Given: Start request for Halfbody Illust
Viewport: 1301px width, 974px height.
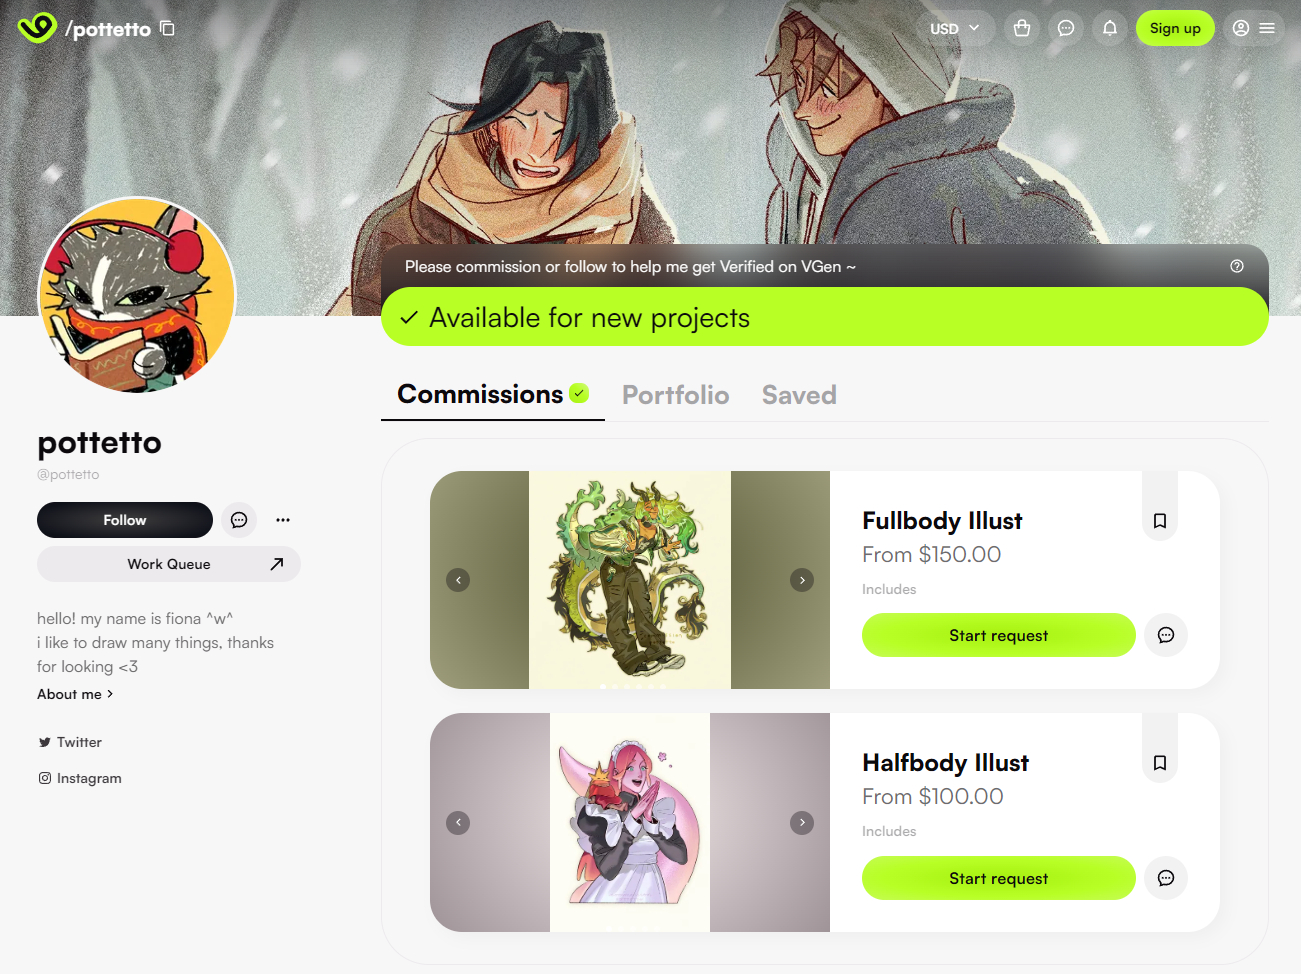Looking at the screenshot, I should click(x=999, y=878).
